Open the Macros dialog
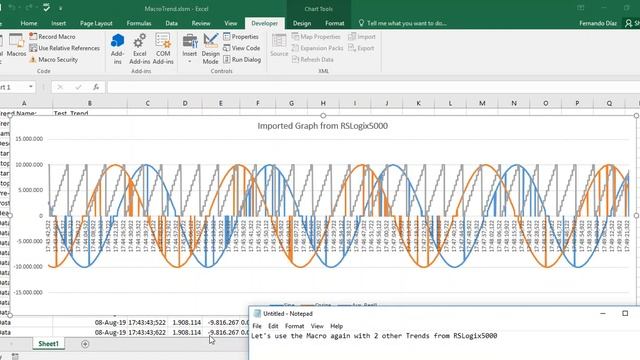Viewport: 640px width, 360px height. tap(16, 46)
